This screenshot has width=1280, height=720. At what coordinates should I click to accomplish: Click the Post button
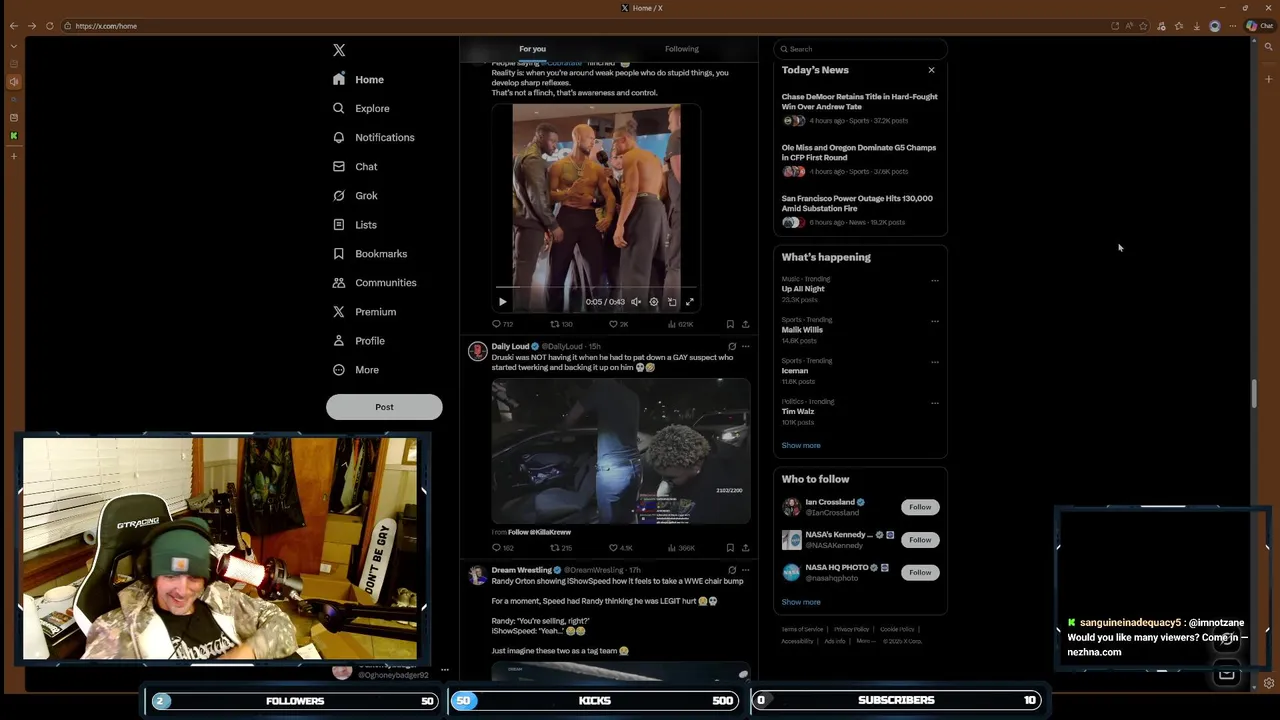pos(384,407)
